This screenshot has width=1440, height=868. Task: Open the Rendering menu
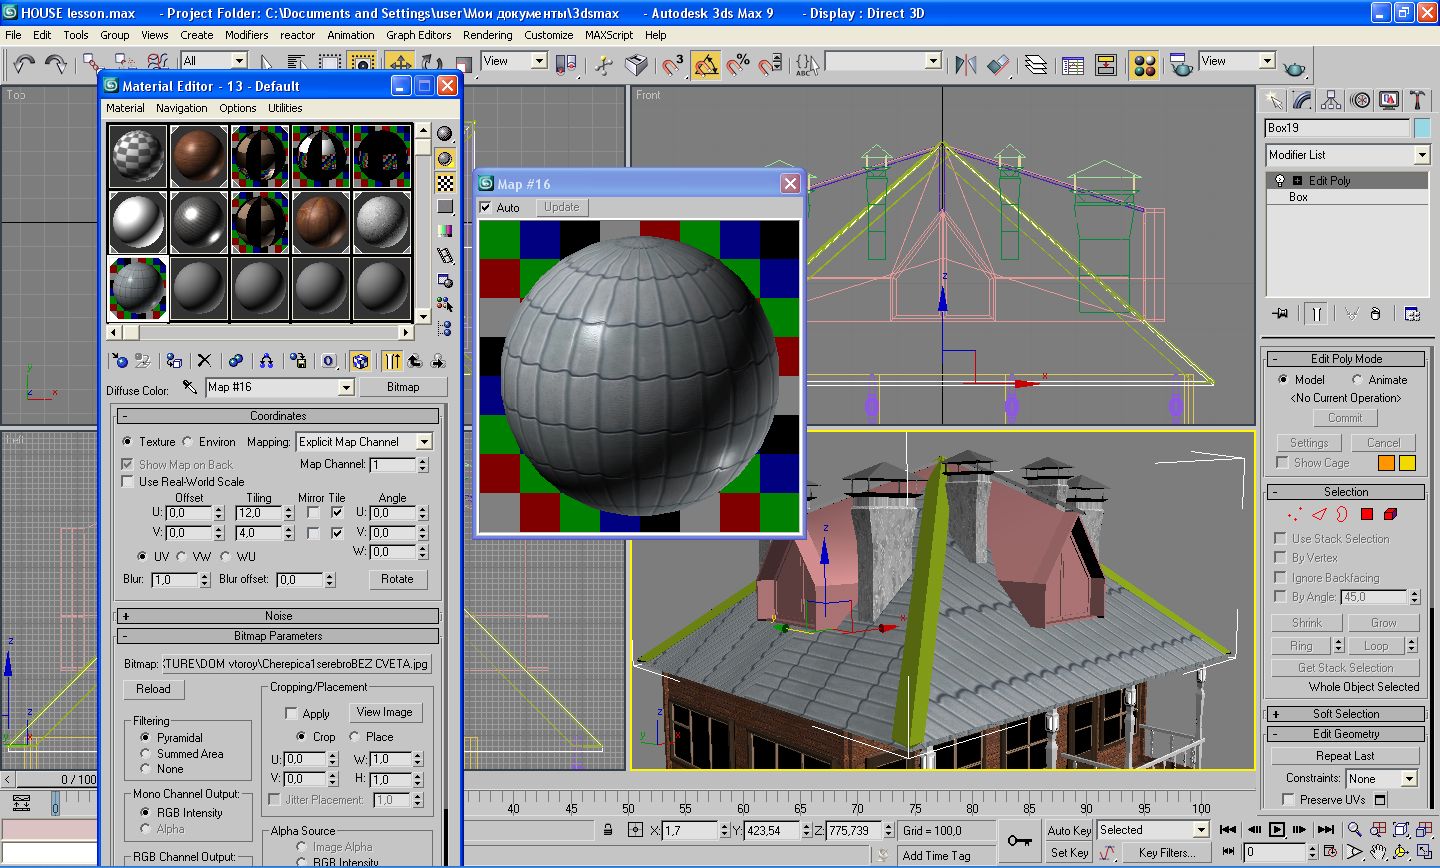pyautogui.click(x=487, y=35)
